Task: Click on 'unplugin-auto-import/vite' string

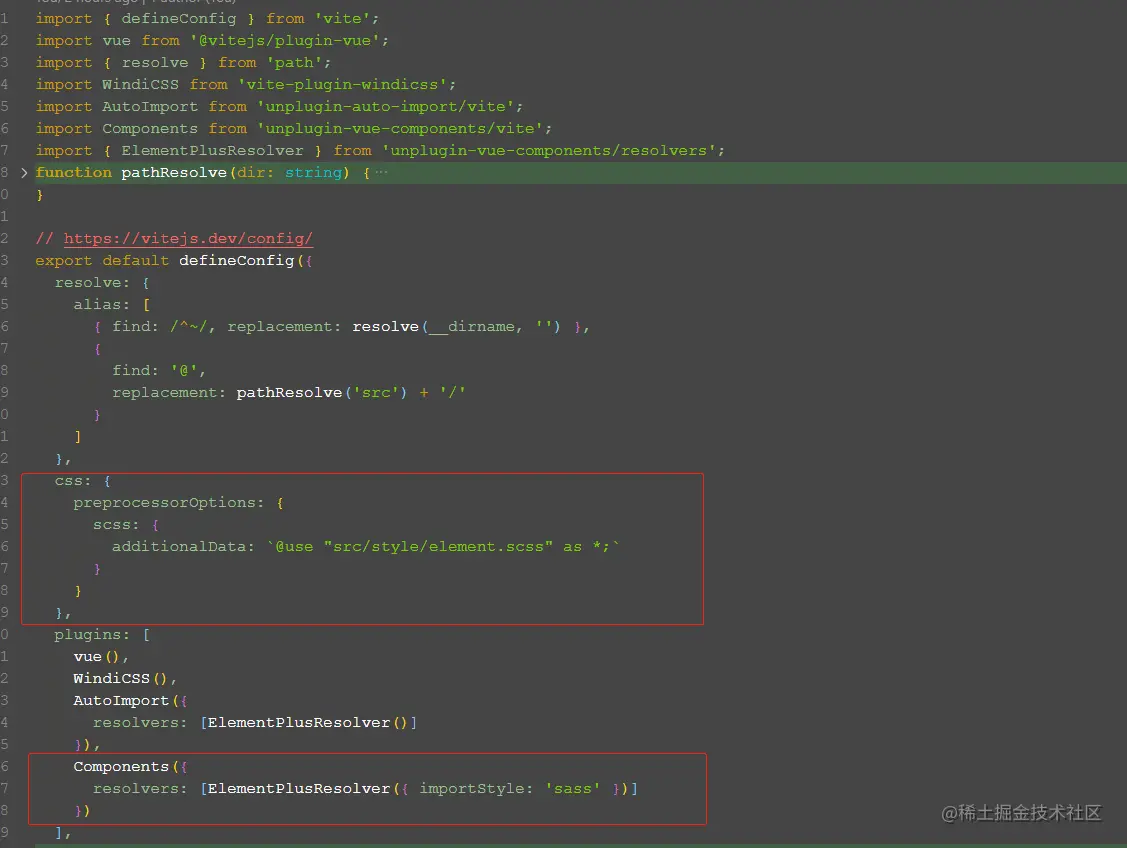Action: [386, 106]
